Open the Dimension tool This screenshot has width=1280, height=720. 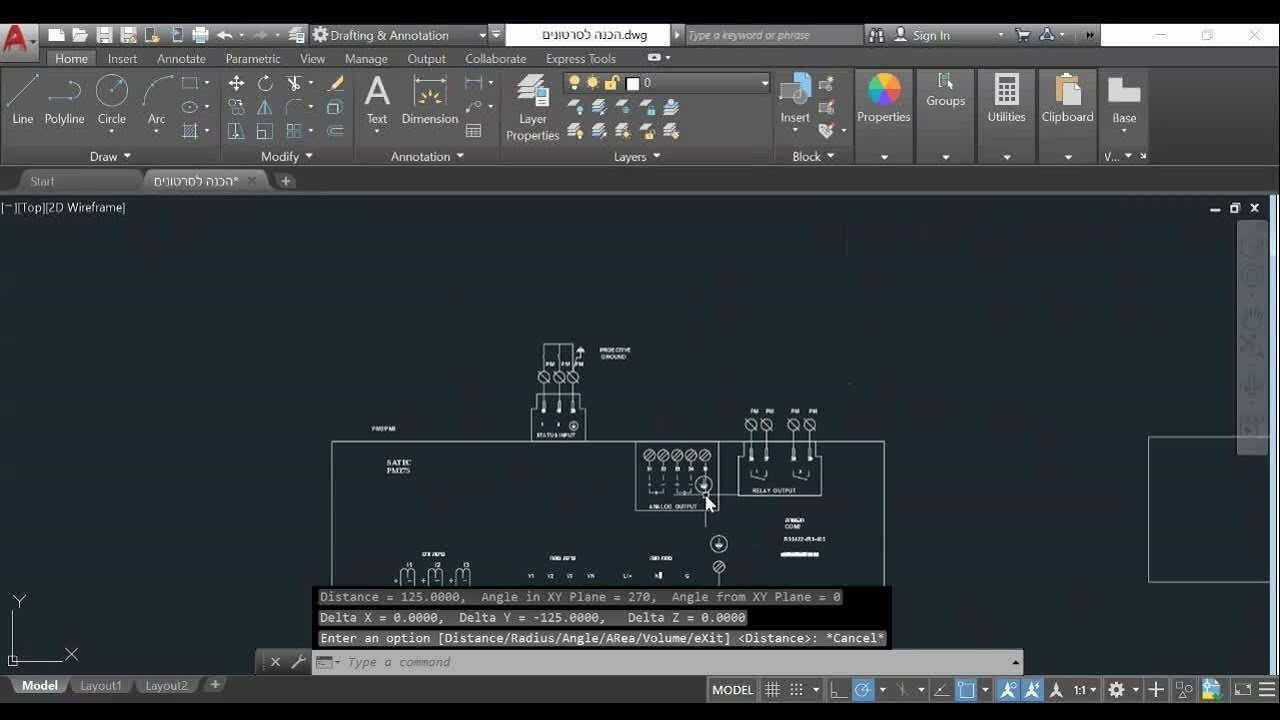pos(430,99)
